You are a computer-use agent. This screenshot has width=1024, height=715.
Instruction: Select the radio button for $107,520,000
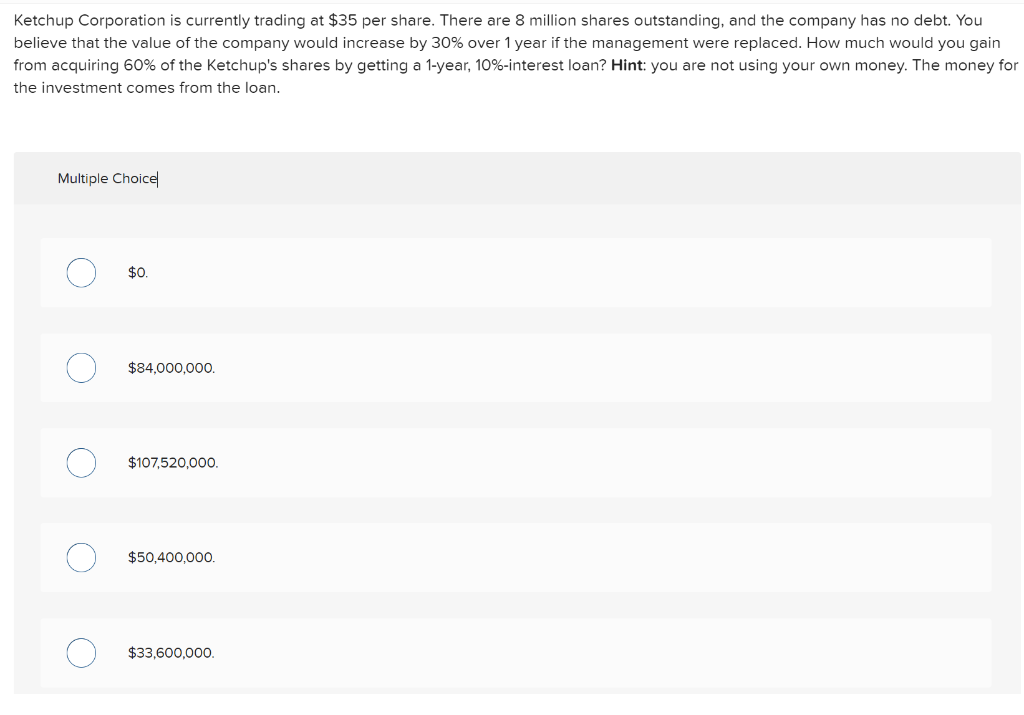pyautogui.click(x=81, y=462)
